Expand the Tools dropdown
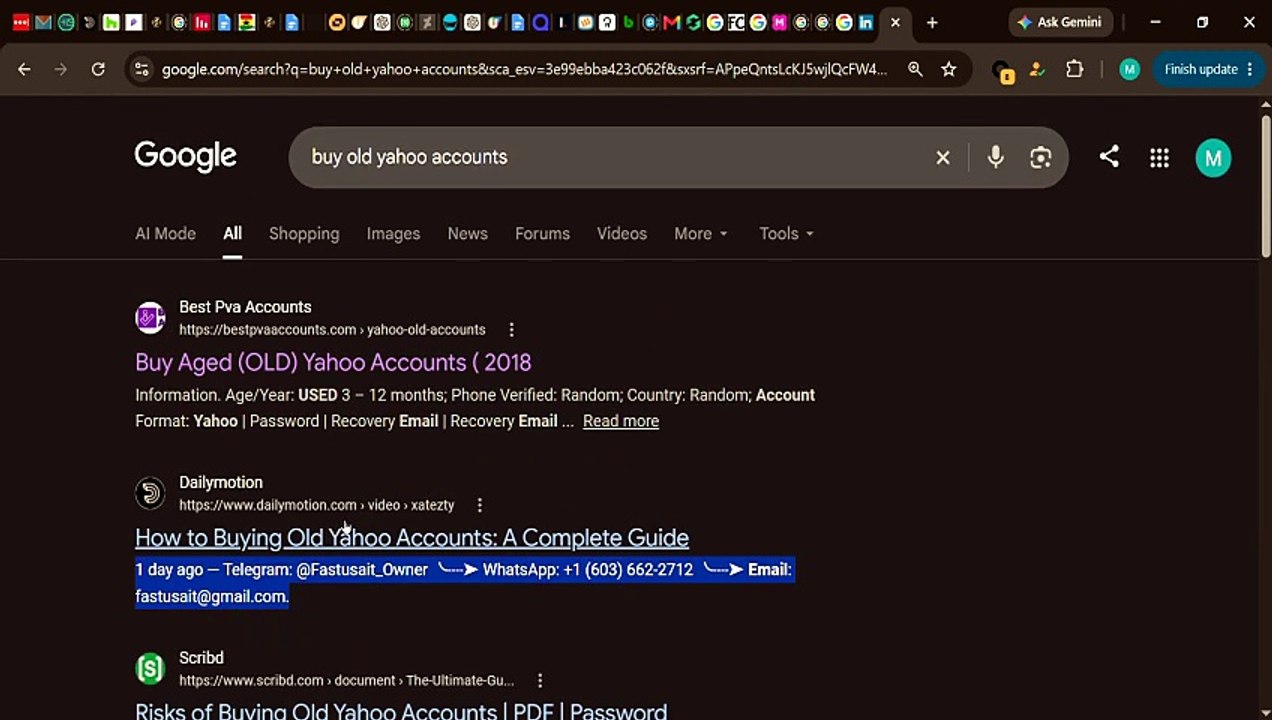 point(786,233)
